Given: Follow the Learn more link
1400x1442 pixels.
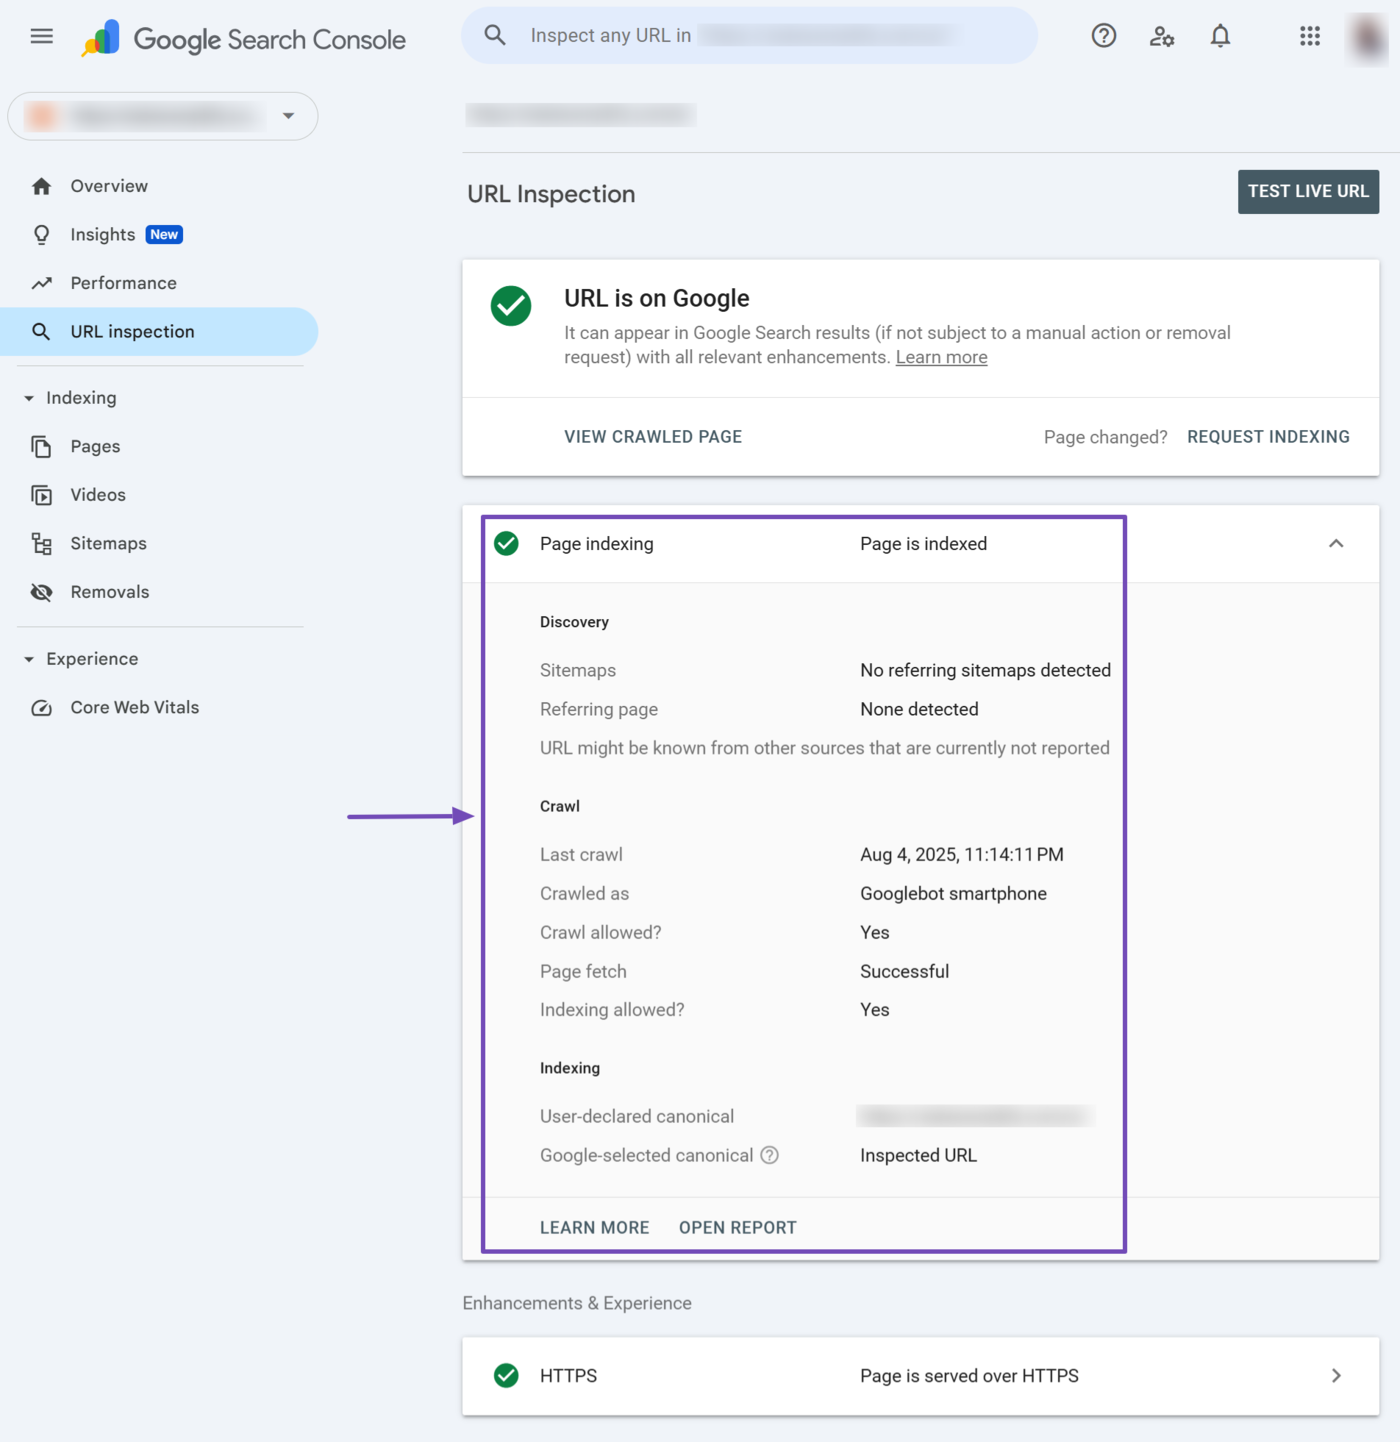Looking at the screenshot, I should (941, 357).
